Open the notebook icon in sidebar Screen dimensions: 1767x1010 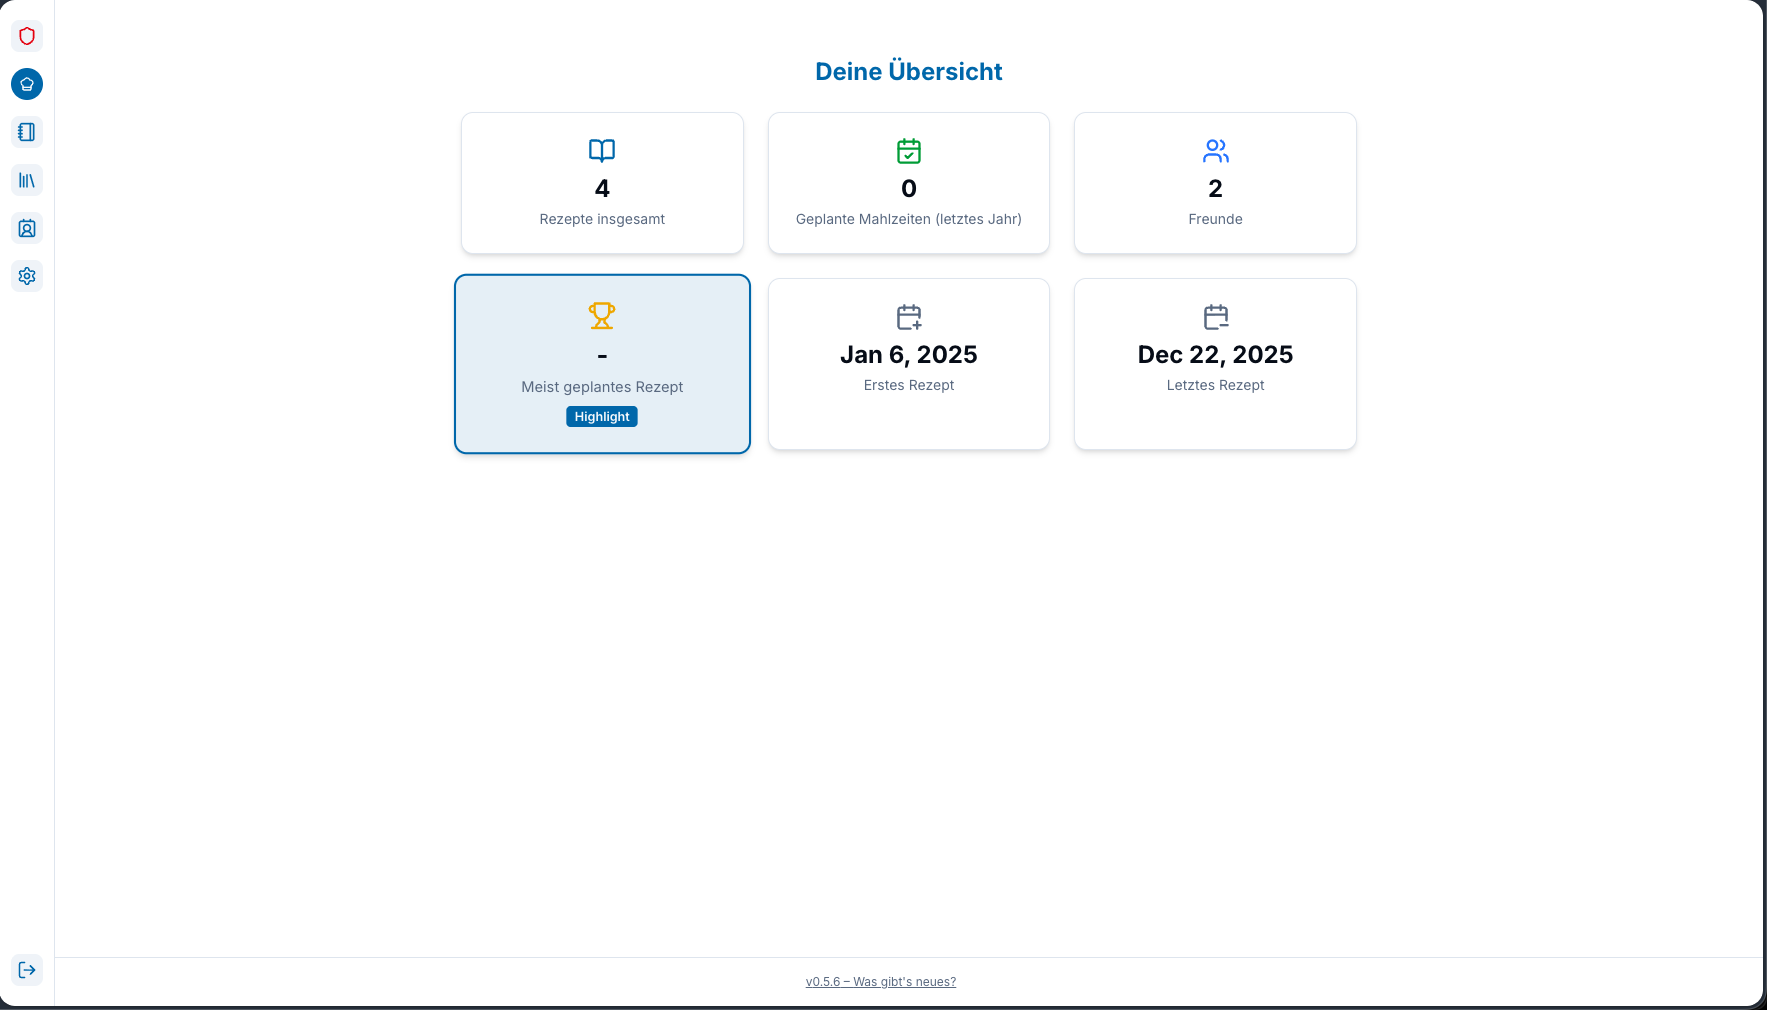[x=27, y=132]
